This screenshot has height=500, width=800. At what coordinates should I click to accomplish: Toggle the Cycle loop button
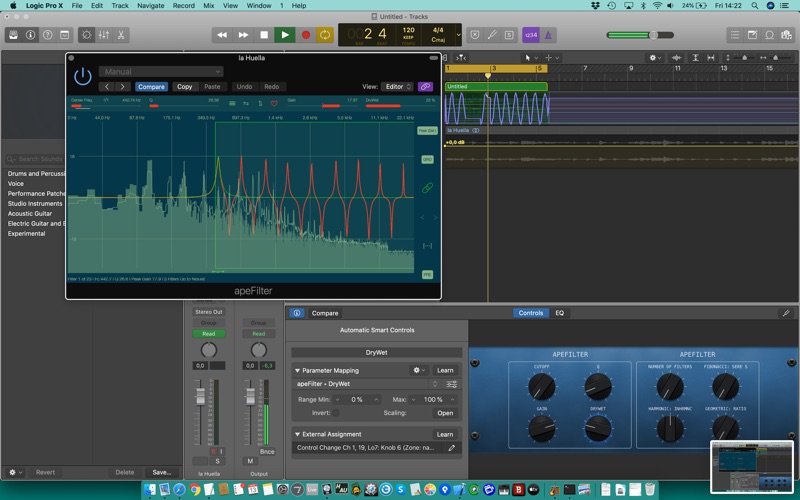coord(325,35)
